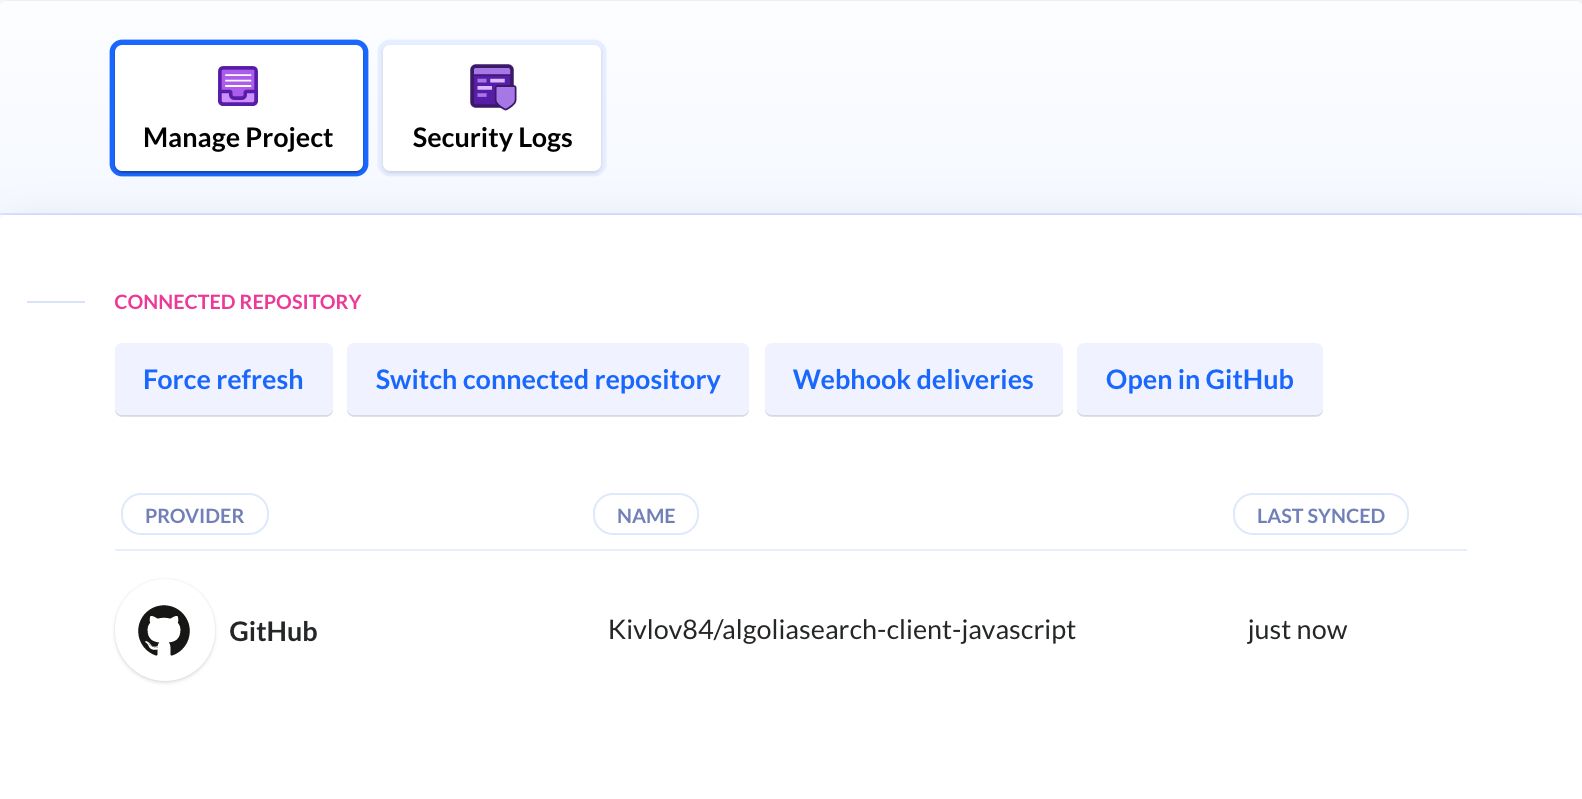
Task: Click Switch connected repository button
Action: click(x=548, y=380)
